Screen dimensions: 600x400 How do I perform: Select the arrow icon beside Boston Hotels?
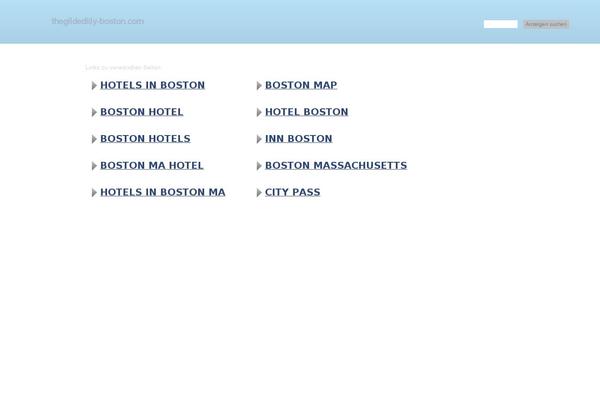click(94, 140)
